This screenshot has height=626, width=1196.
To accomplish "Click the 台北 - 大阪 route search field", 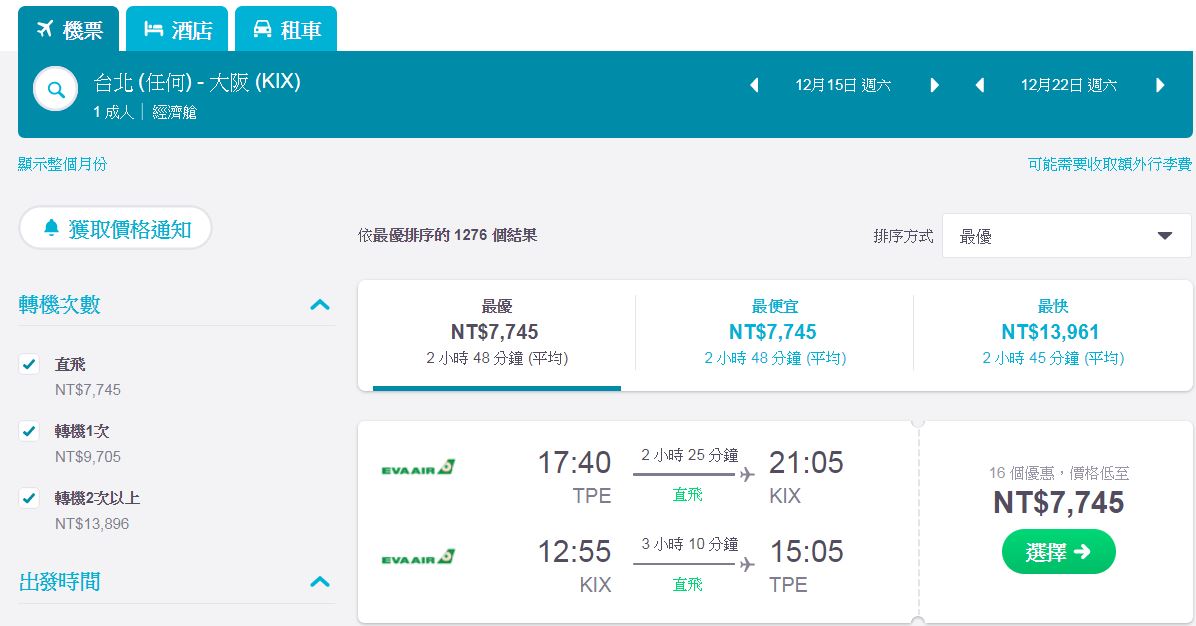I will [197, 82].
